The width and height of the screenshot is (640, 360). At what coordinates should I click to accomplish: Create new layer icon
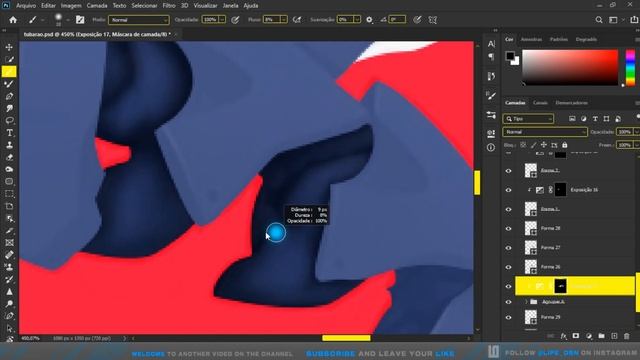point(614,336)
